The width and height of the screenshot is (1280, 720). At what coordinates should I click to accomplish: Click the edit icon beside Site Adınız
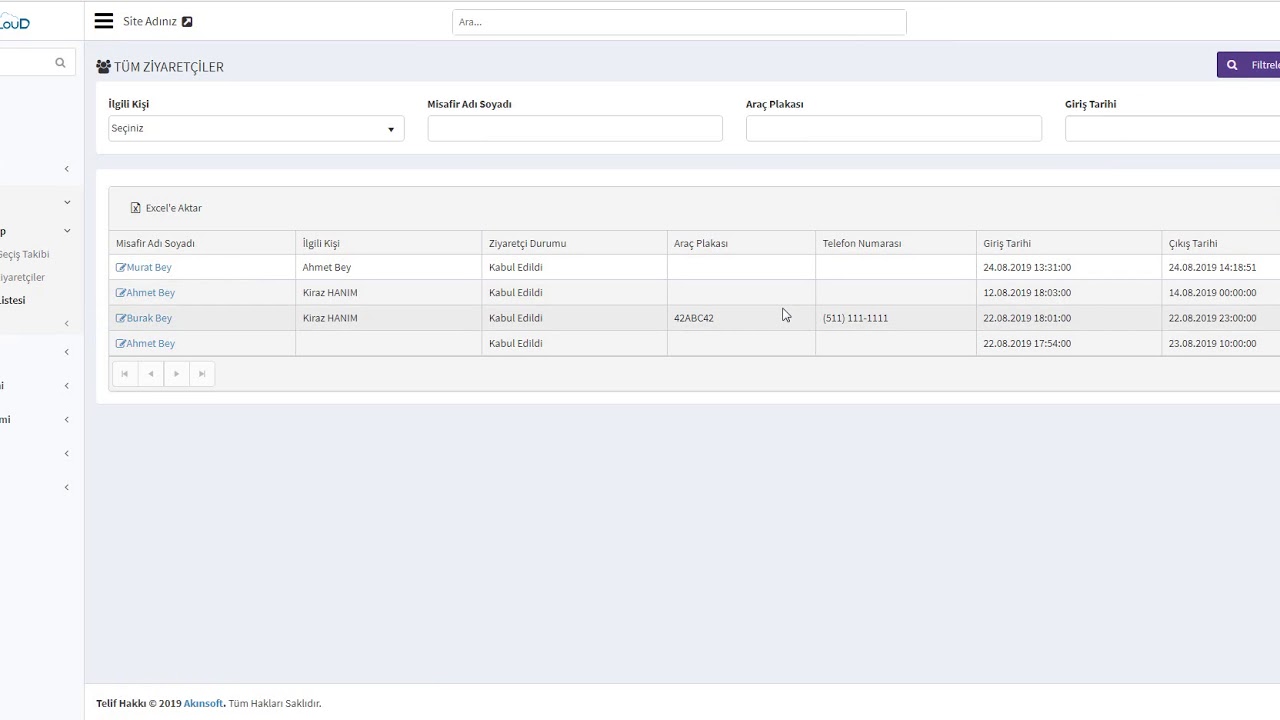187,22
